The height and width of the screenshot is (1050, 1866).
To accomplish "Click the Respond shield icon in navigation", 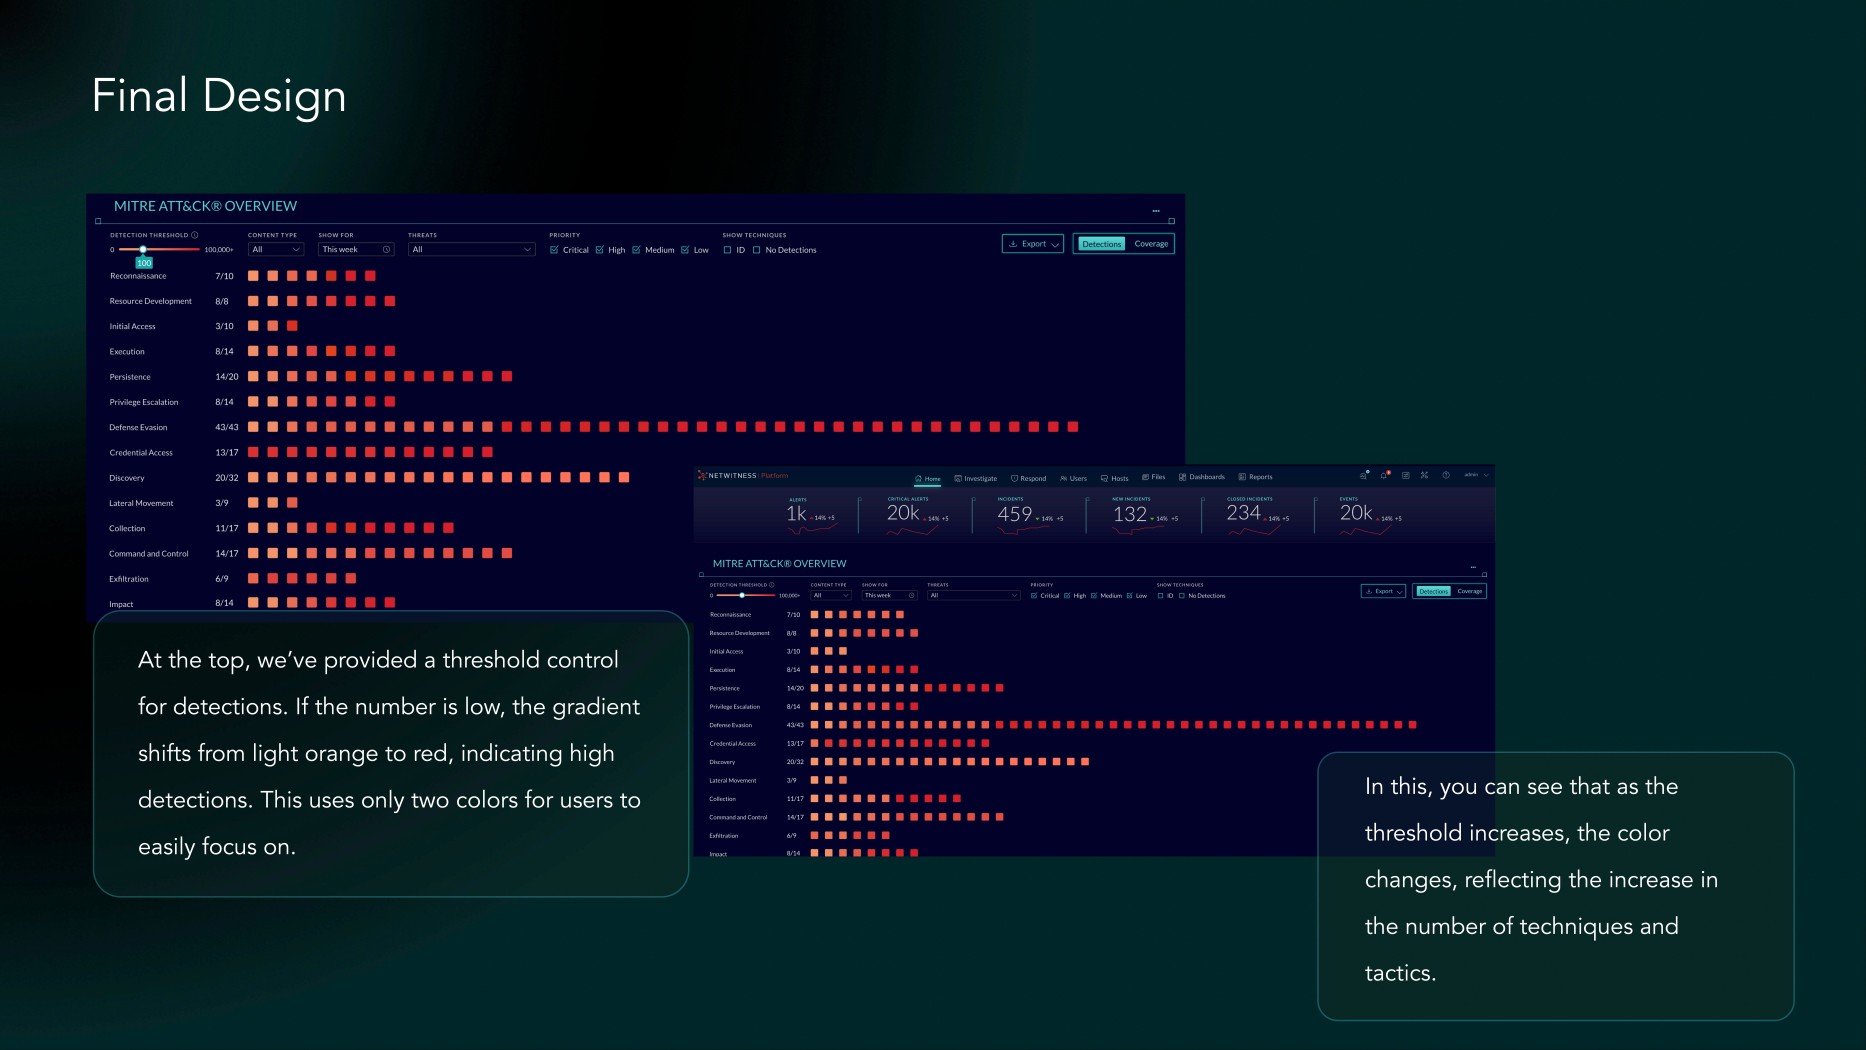I will point(1014,479).
